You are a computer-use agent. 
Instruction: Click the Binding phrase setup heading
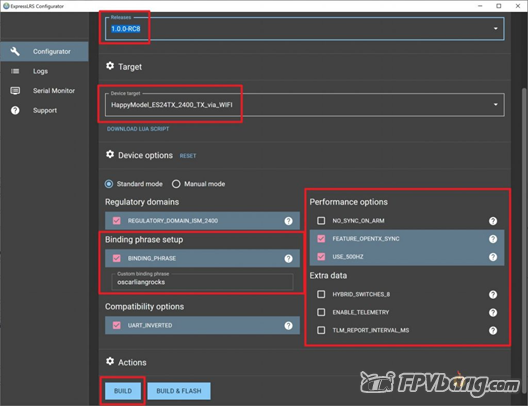[144, 240]
